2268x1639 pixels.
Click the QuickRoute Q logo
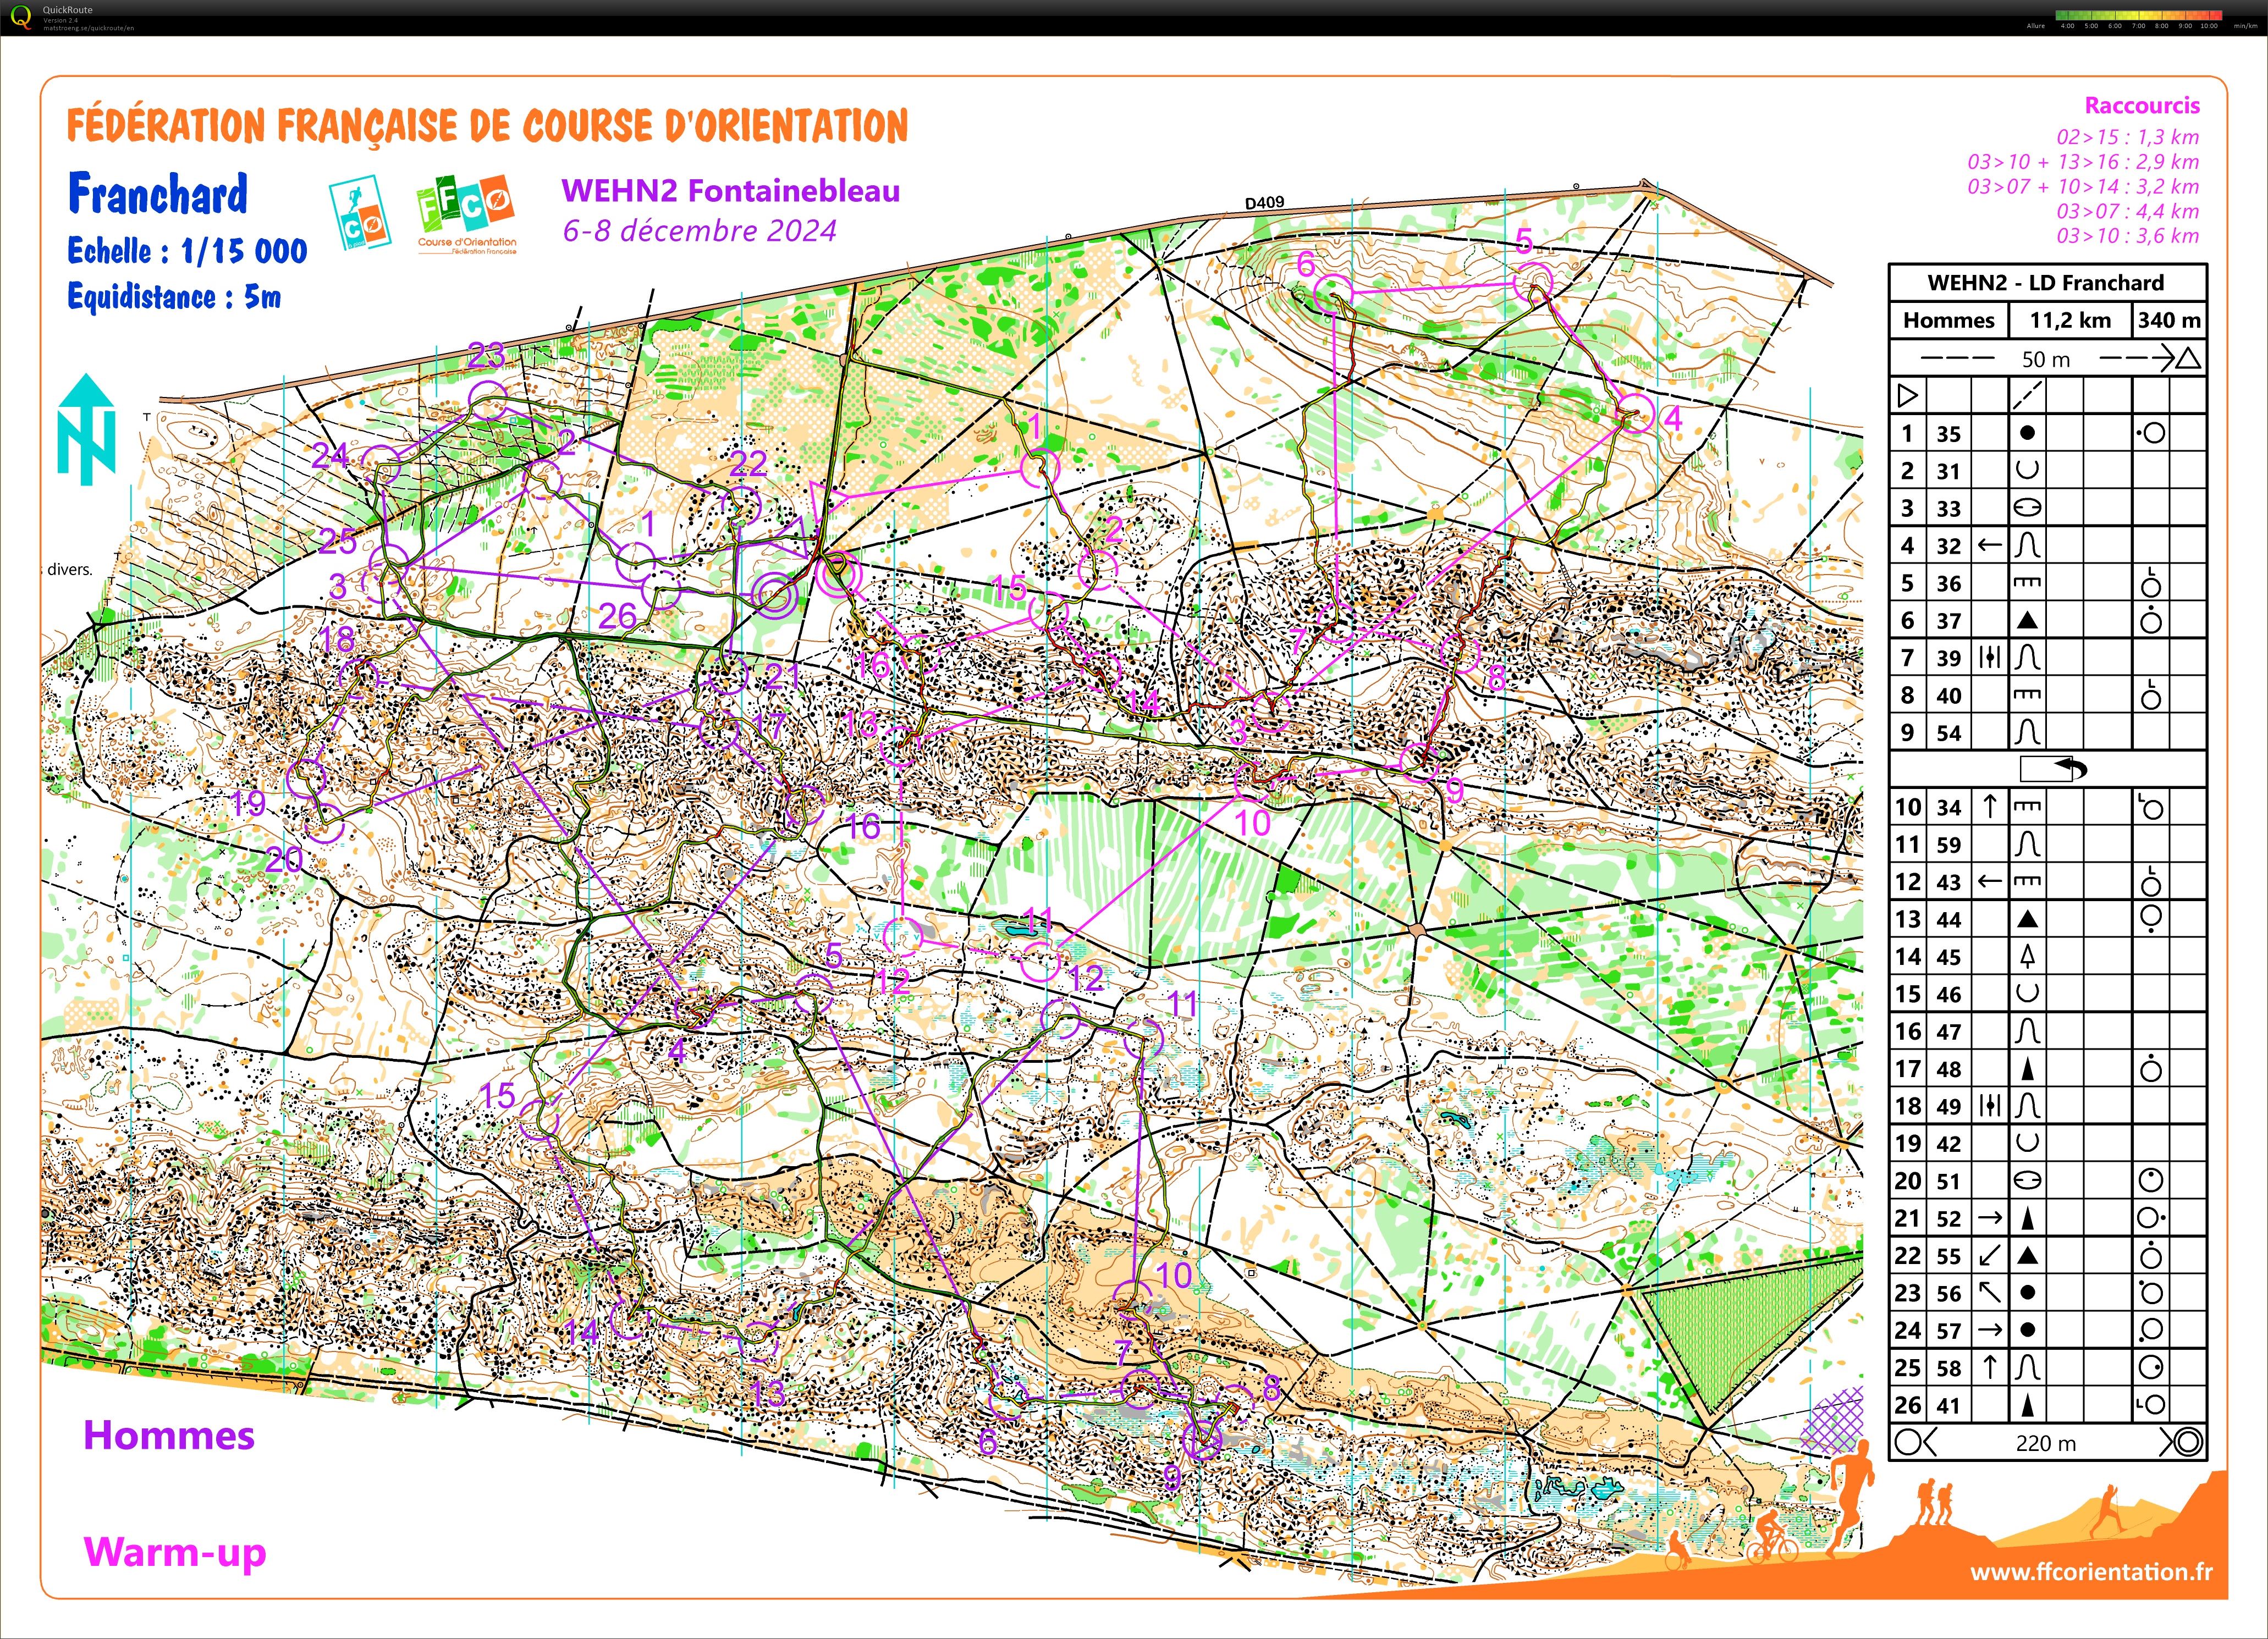20,17
